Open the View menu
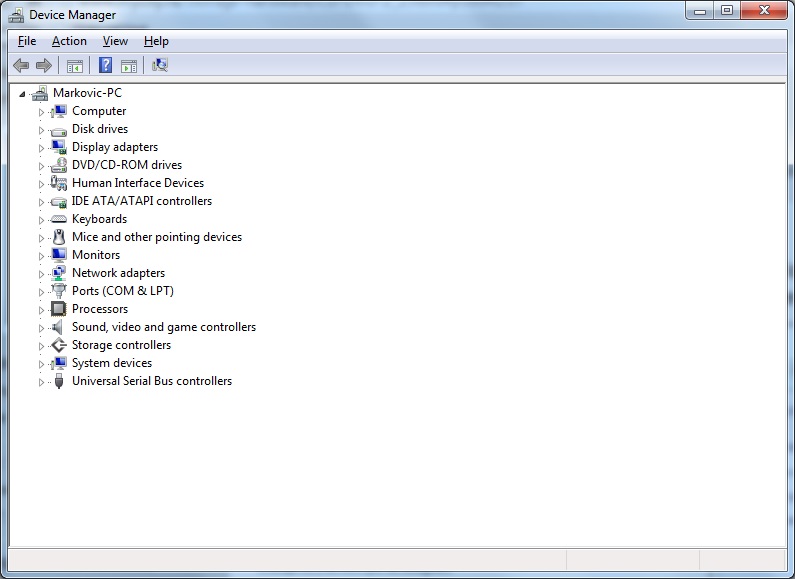This screenshot has height=579, width=795. click(115, 41)
